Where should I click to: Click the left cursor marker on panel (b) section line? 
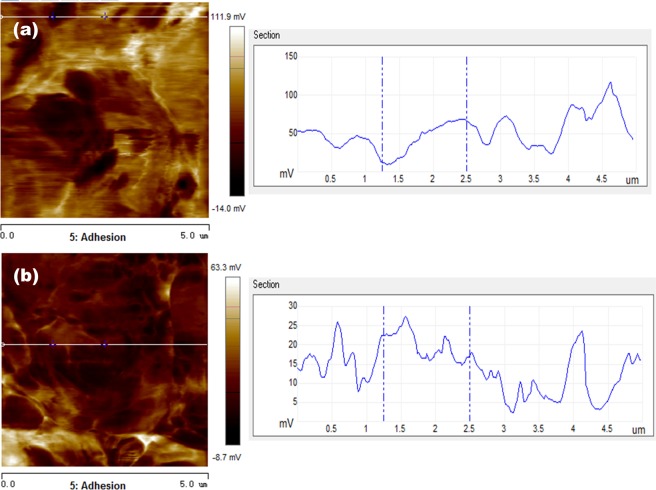pos(53,345)
